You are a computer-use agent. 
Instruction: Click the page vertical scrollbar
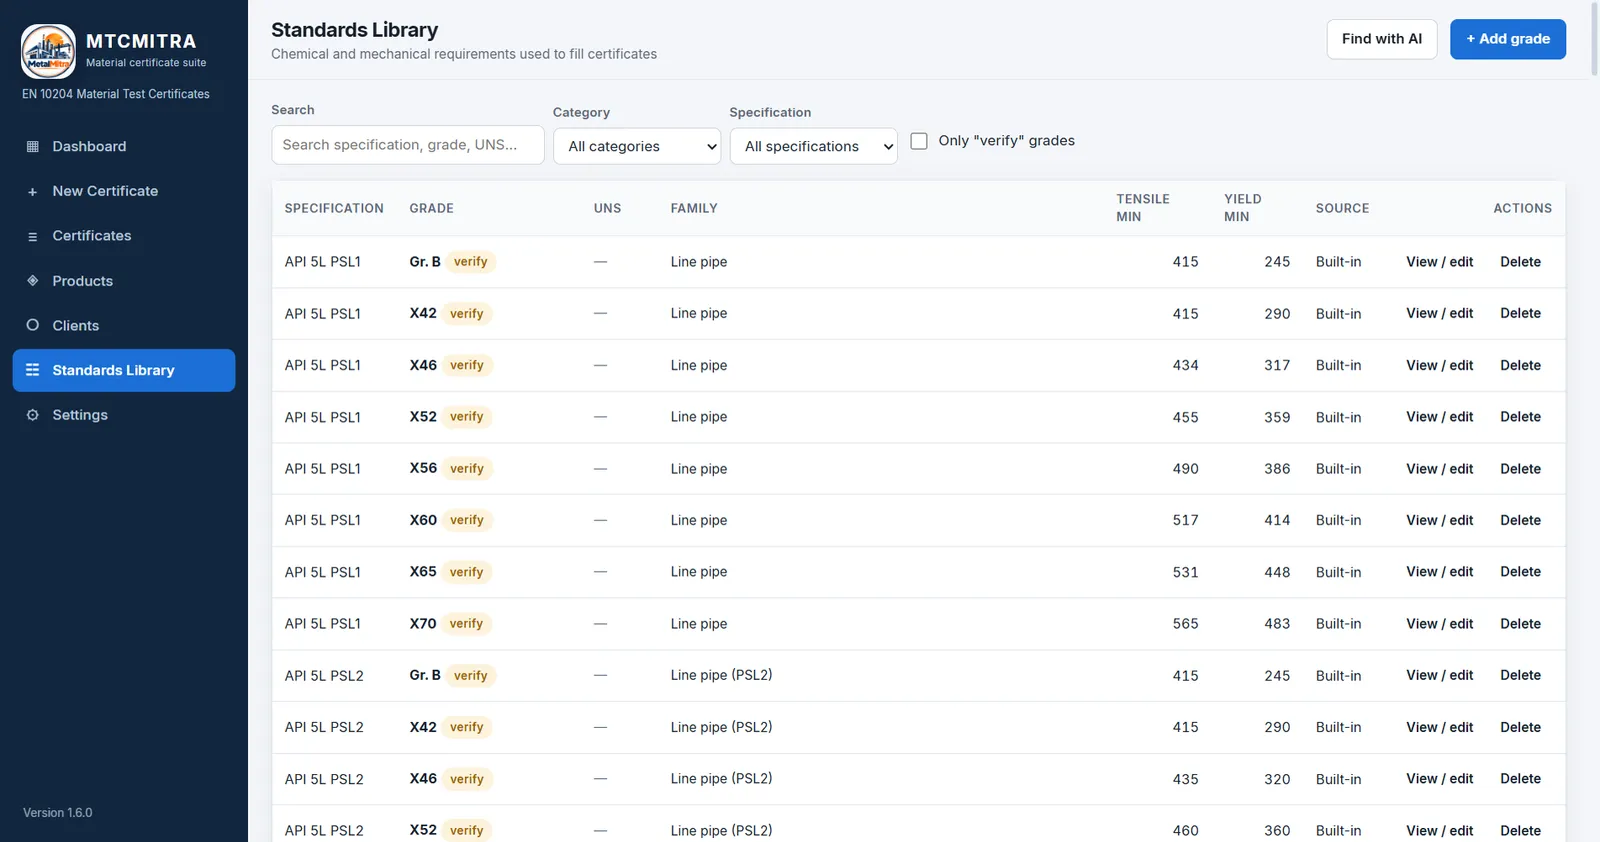[1594, 40]
